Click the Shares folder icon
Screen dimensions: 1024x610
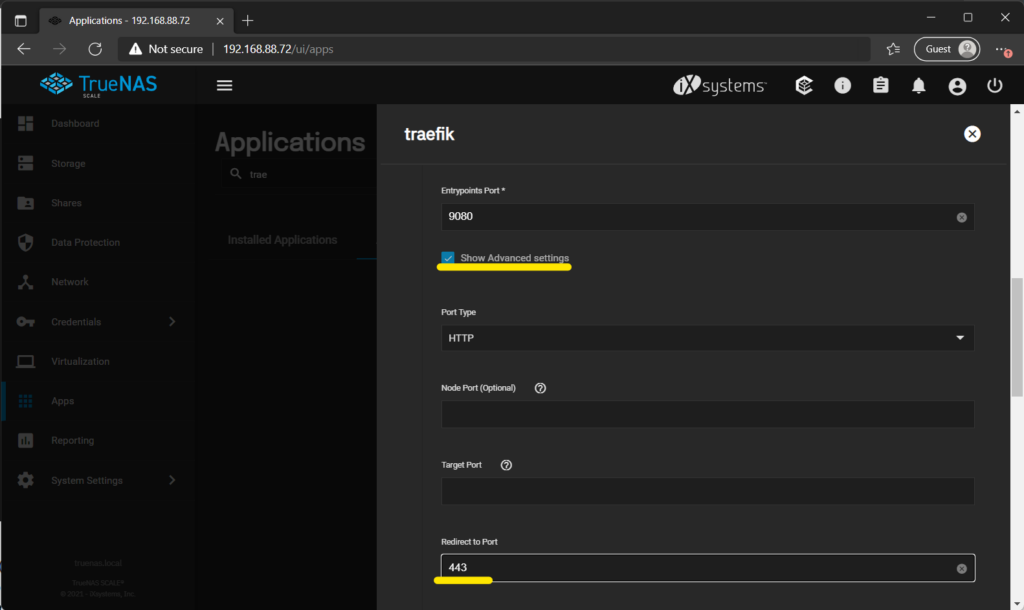[25, 203]
